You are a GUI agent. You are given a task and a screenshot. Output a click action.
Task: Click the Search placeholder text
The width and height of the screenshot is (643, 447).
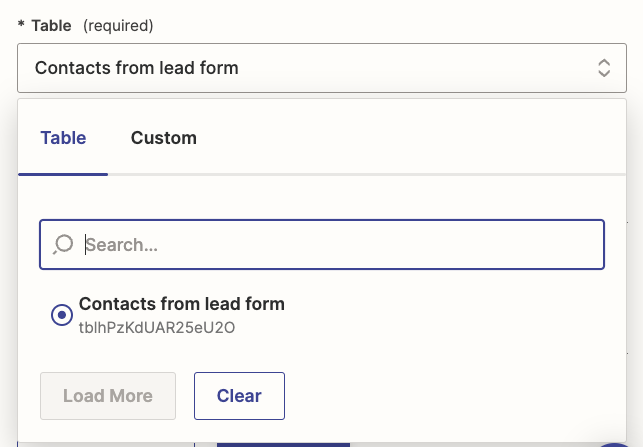tap(121, 245)
